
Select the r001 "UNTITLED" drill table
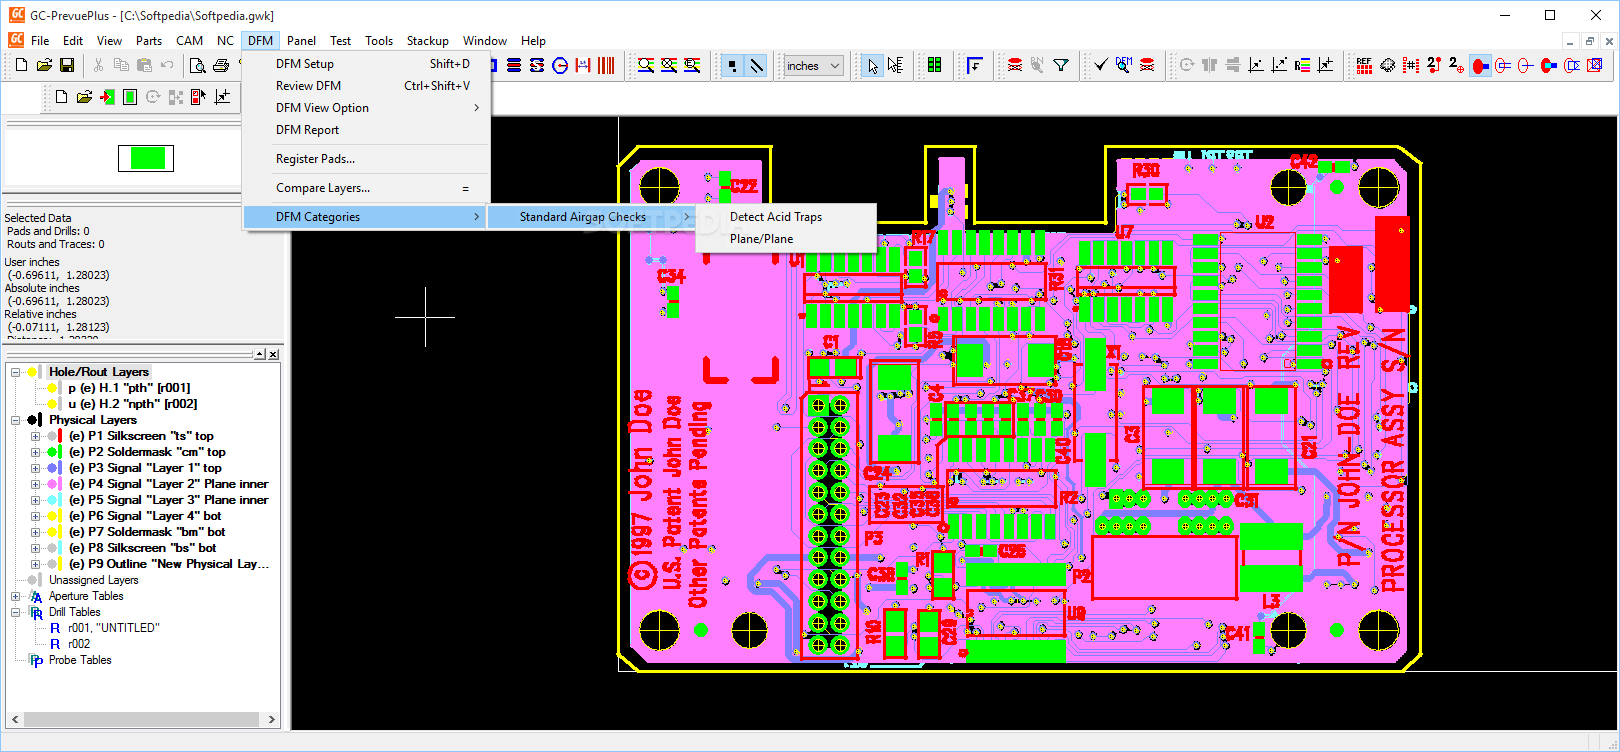(113, 628)
